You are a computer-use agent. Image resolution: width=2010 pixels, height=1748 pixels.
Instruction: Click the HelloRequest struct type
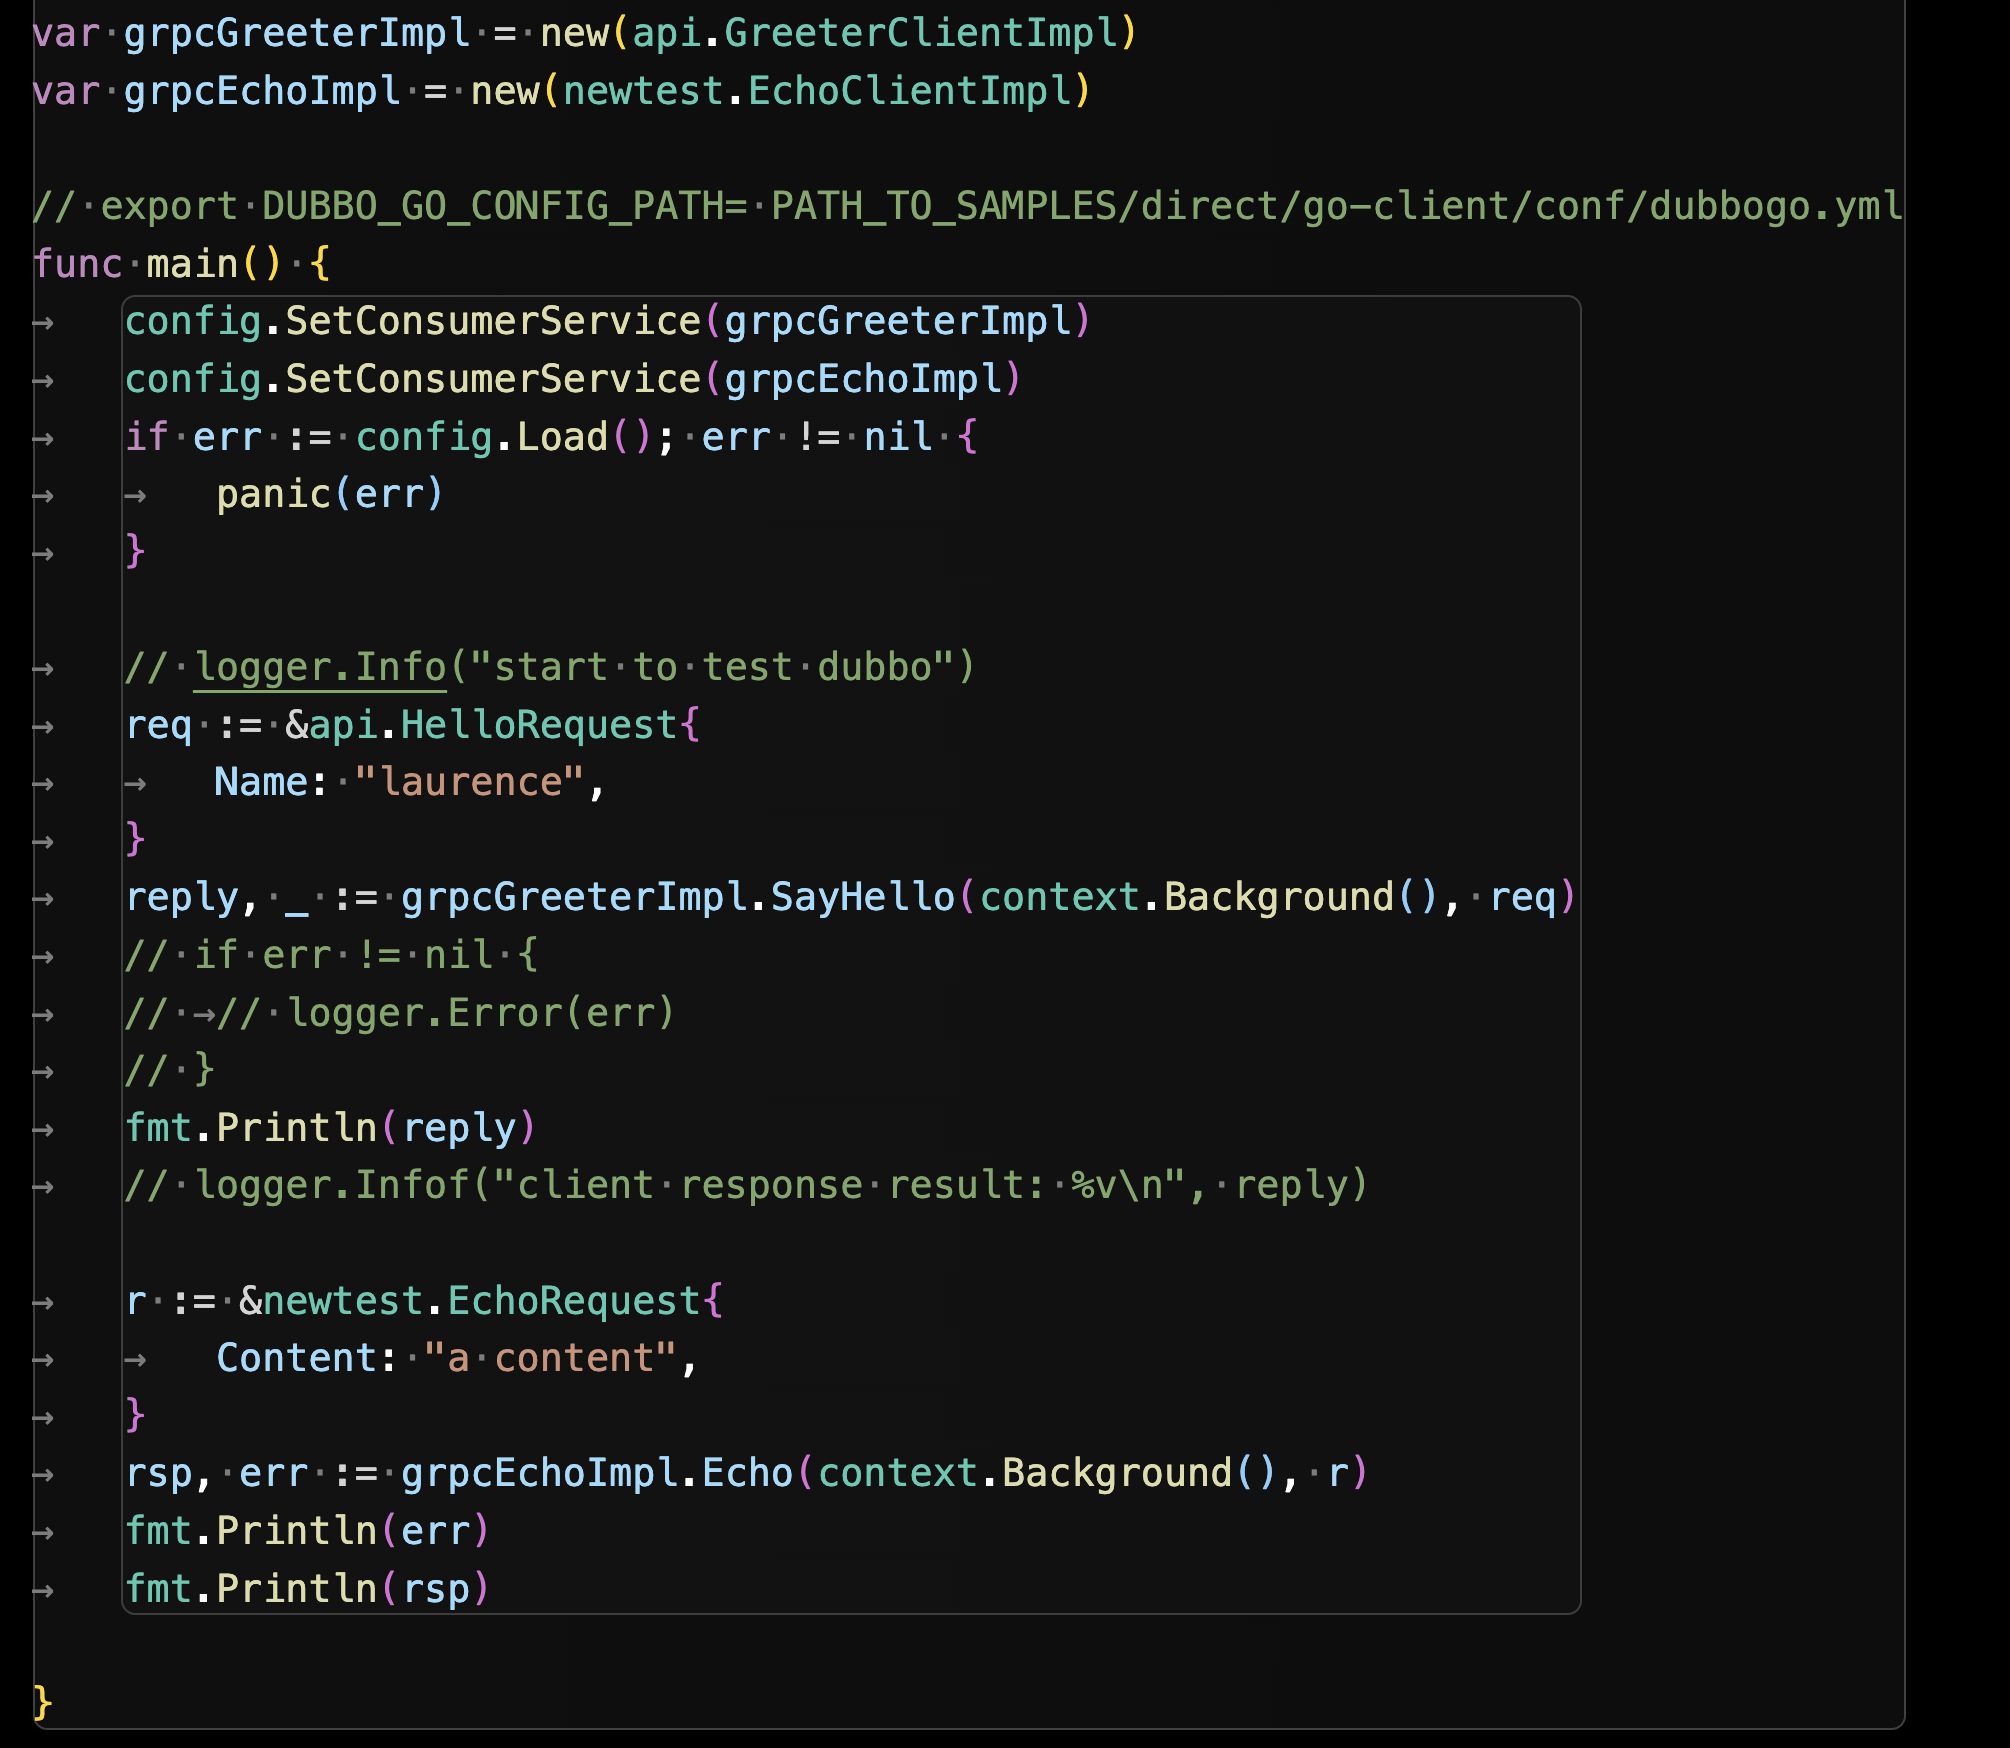(539, 725)
